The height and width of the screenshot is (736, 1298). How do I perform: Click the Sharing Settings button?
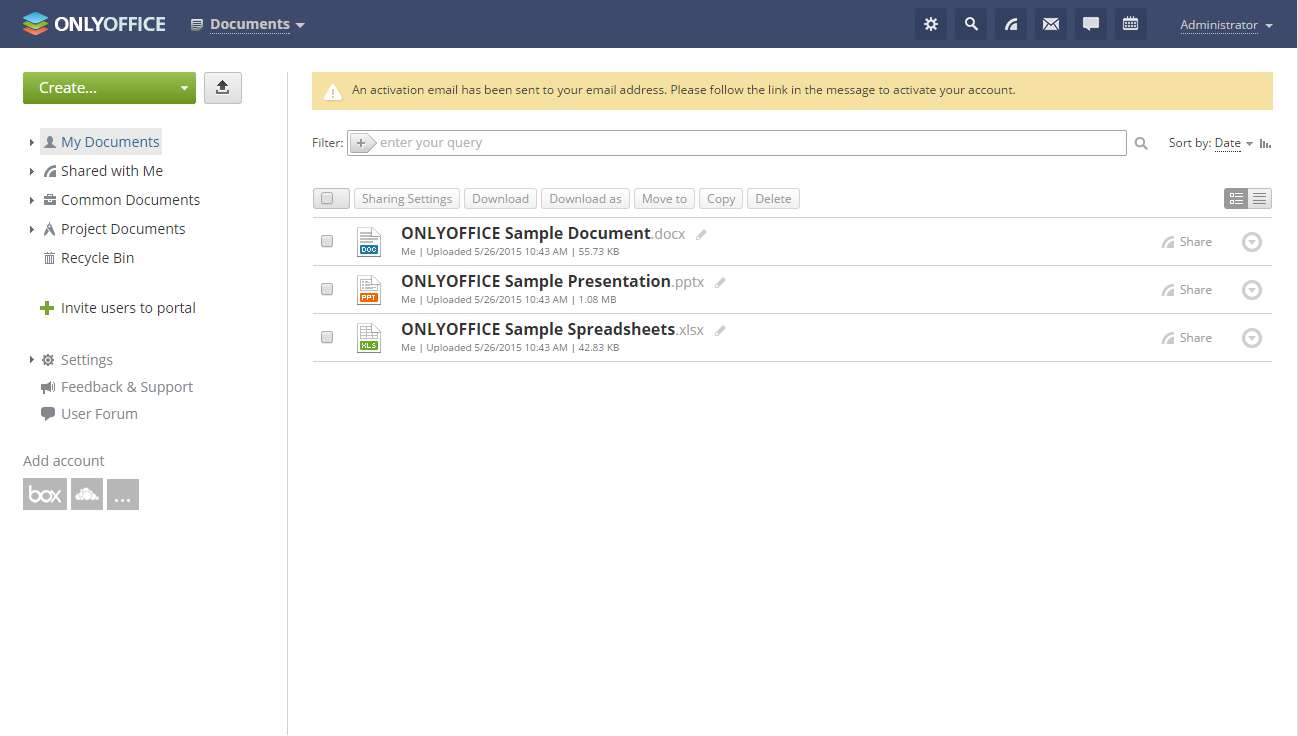(406, 199)
